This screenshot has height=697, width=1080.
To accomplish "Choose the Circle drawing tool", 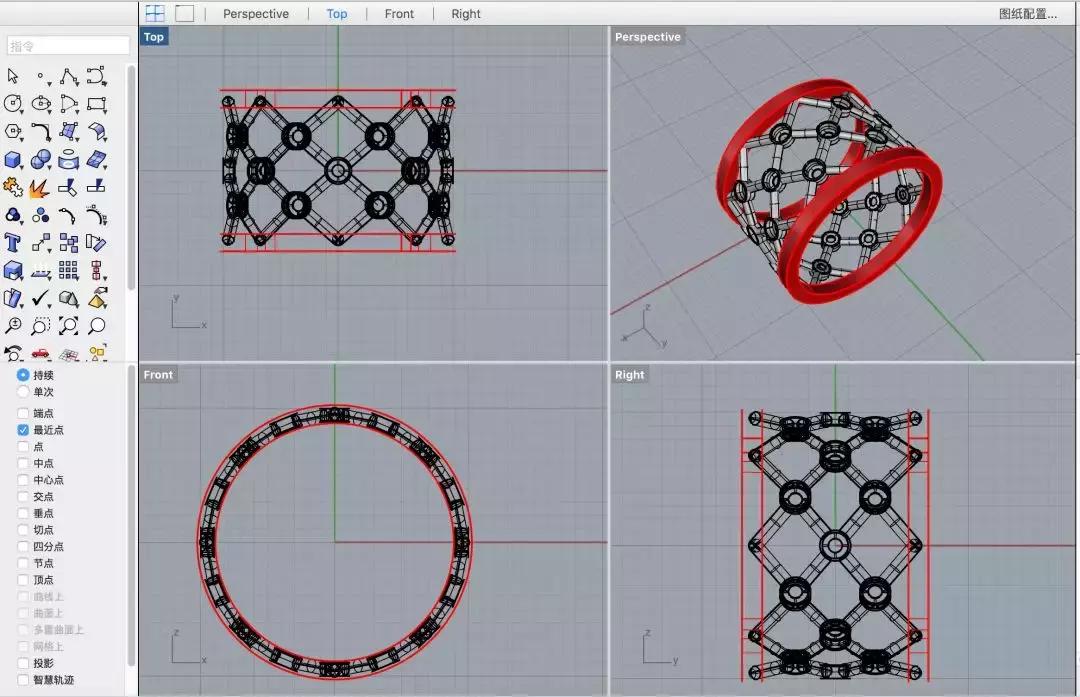I will pyautogui.click(x=13, y=103).
